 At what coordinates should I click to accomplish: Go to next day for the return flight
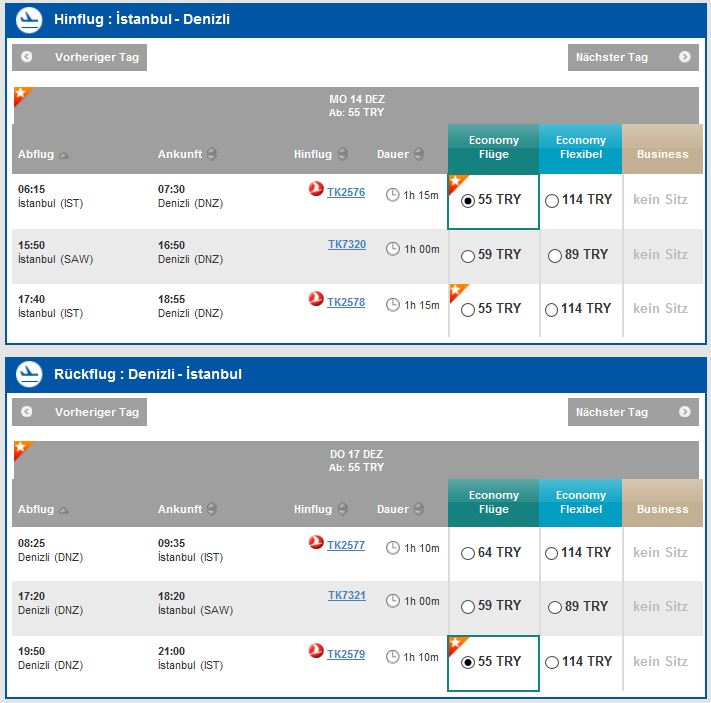633,412
